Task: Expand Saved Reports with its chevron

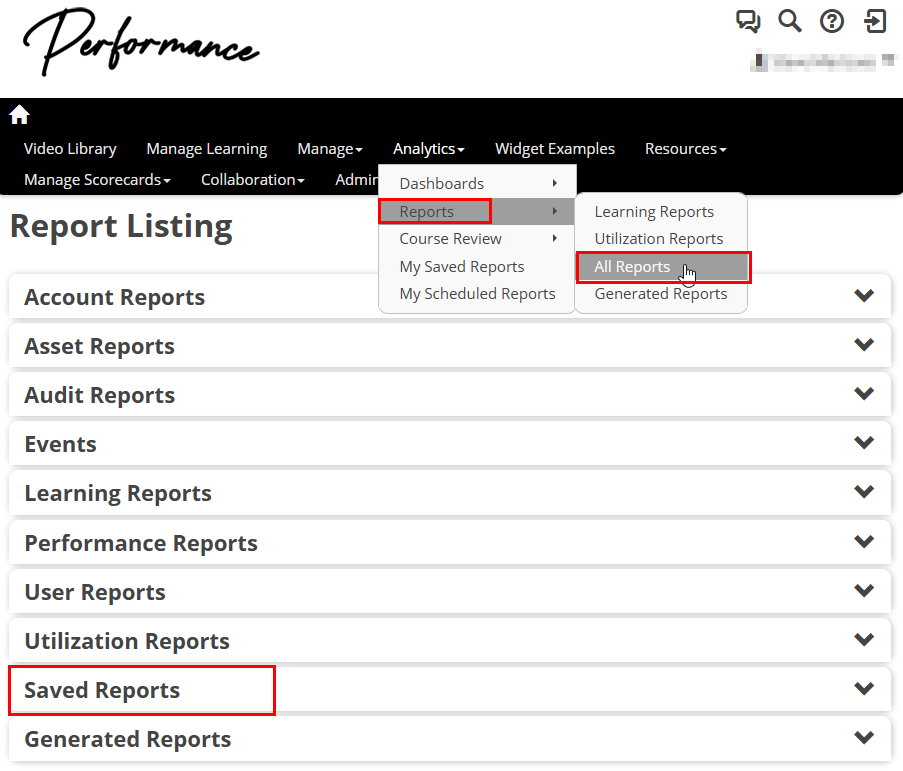Action: 864,688
